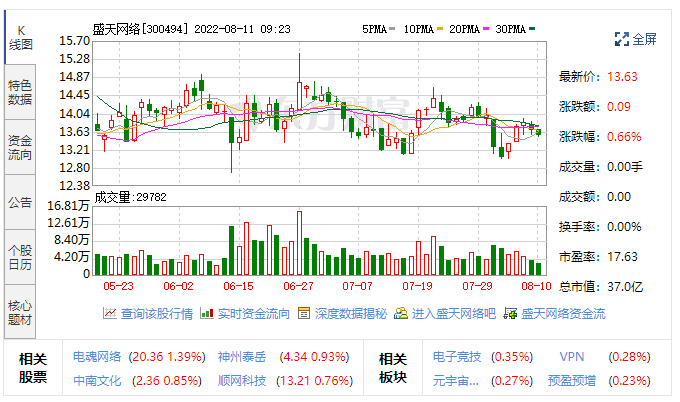Click the 15.70 price axis label

click(74, 41)
